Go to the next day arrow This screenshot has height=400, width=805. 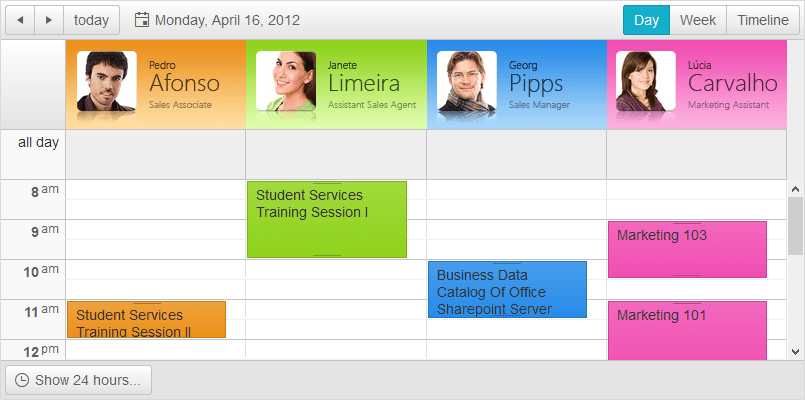tap(48, 20)
